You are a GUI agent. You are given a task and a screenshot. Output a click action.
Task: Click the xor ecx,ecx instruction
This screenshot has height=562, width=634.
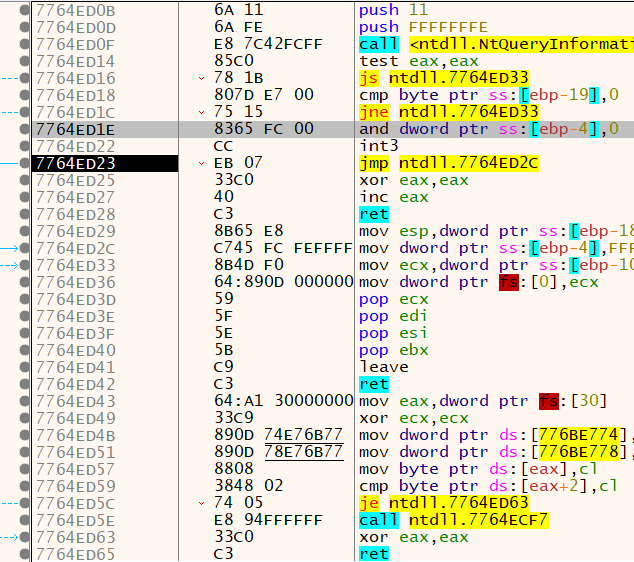414,418
